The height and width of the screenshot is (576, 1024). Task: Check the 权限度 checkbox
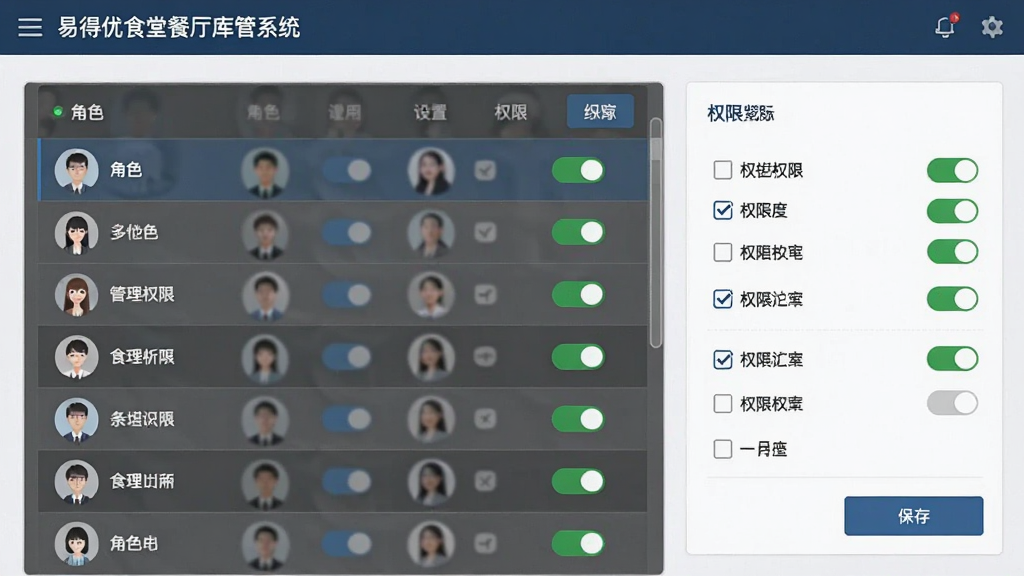pyautogui.click(x=722, y=210)
